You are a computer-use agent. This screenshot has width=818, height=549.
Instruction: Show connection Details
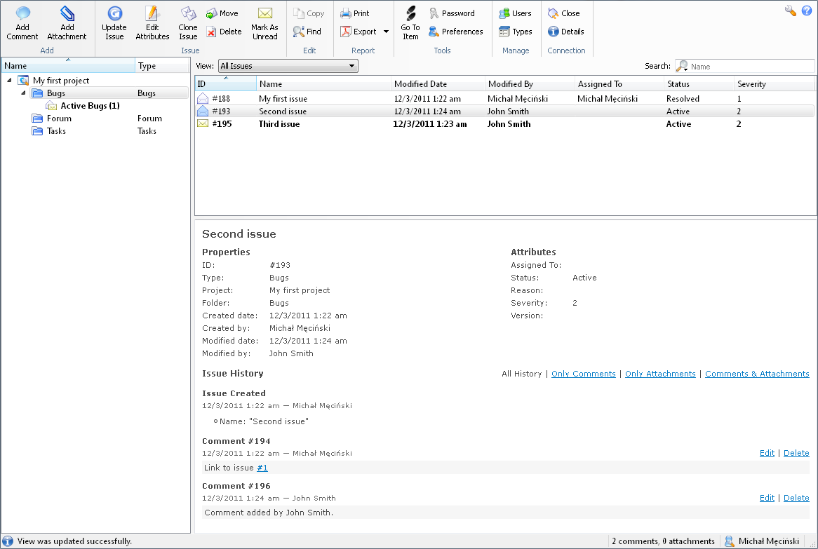tap(566, 32)
